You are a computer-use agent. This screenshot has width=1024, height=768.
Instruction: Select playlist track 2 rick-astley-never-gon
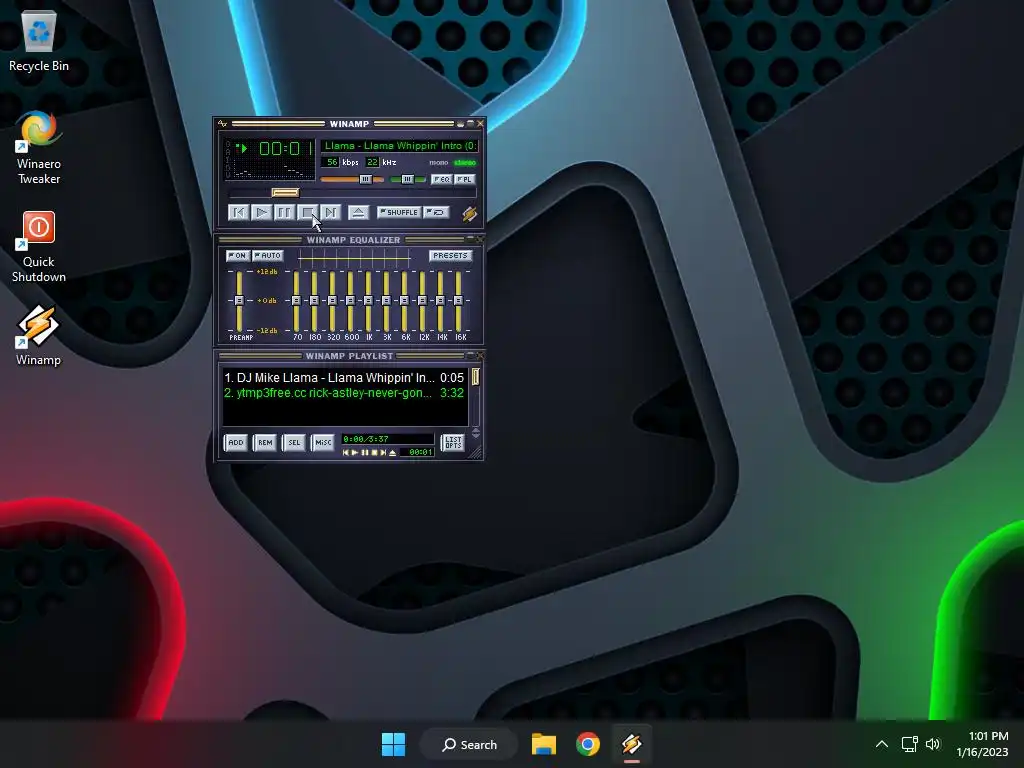(x=344, y=392)
